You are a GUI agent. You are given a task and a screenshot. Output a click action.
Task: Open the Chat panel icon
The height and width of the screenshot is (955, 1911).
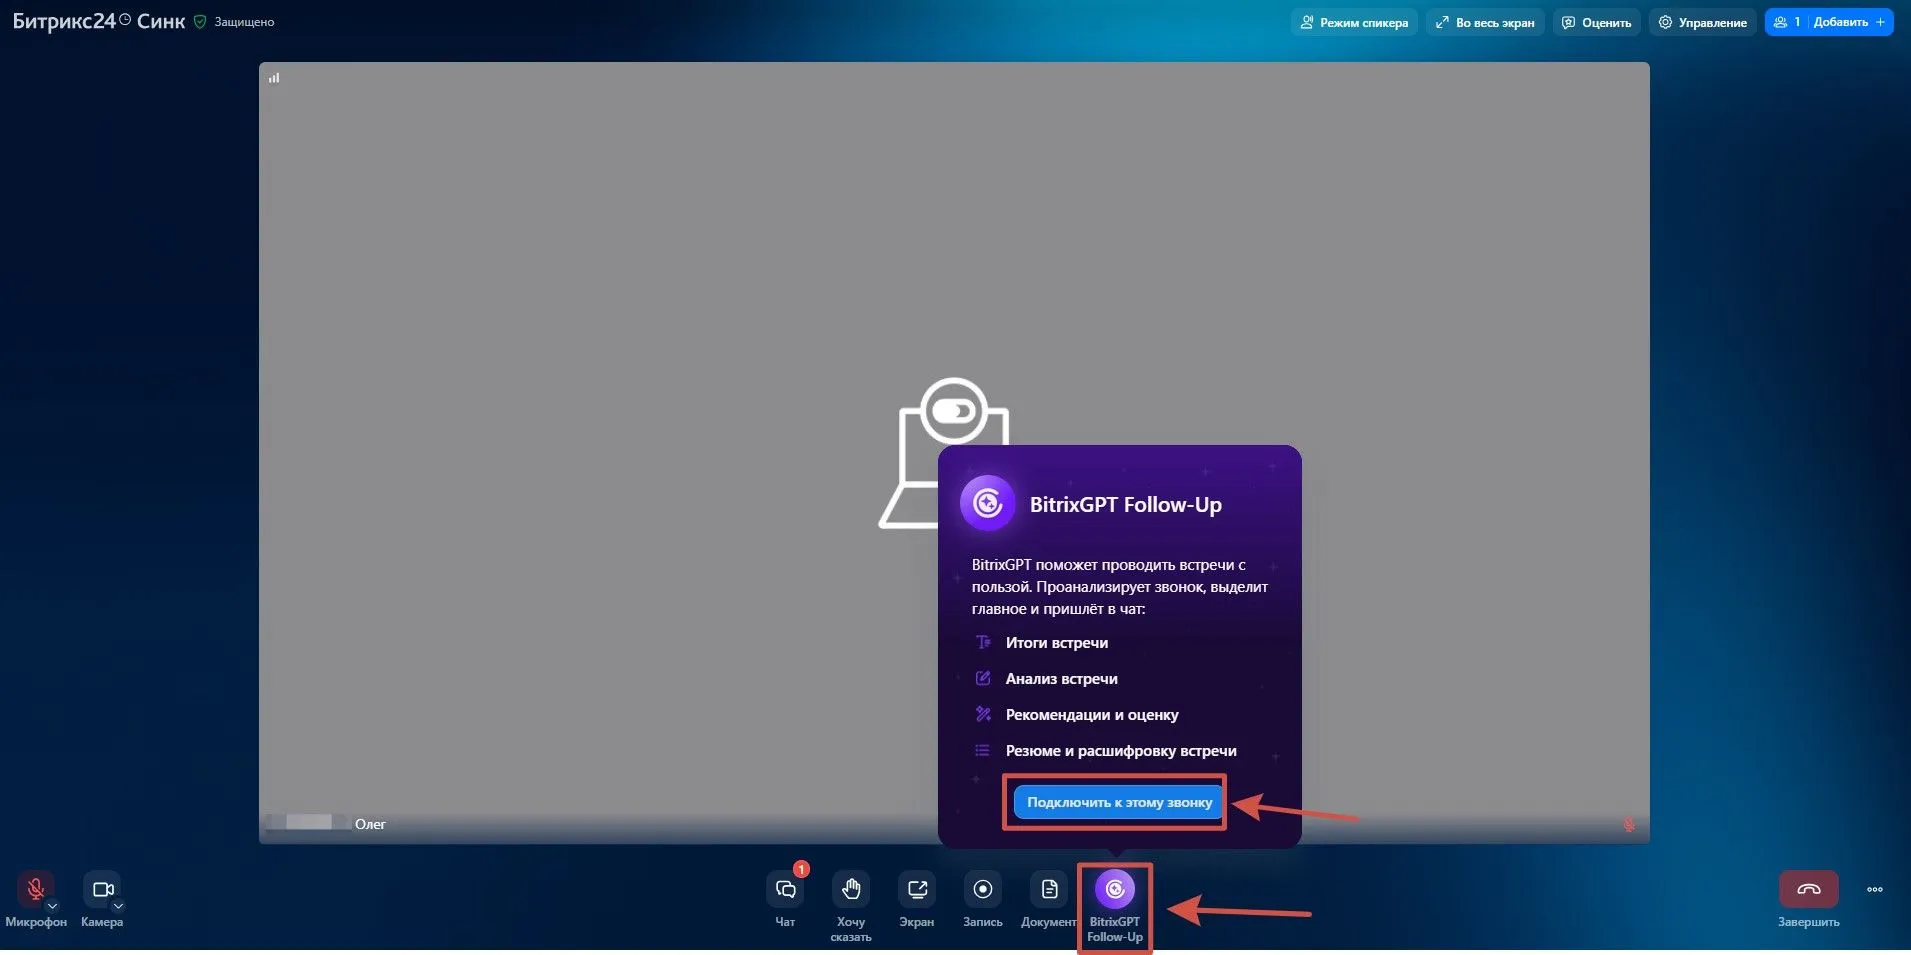coord(785,889)
